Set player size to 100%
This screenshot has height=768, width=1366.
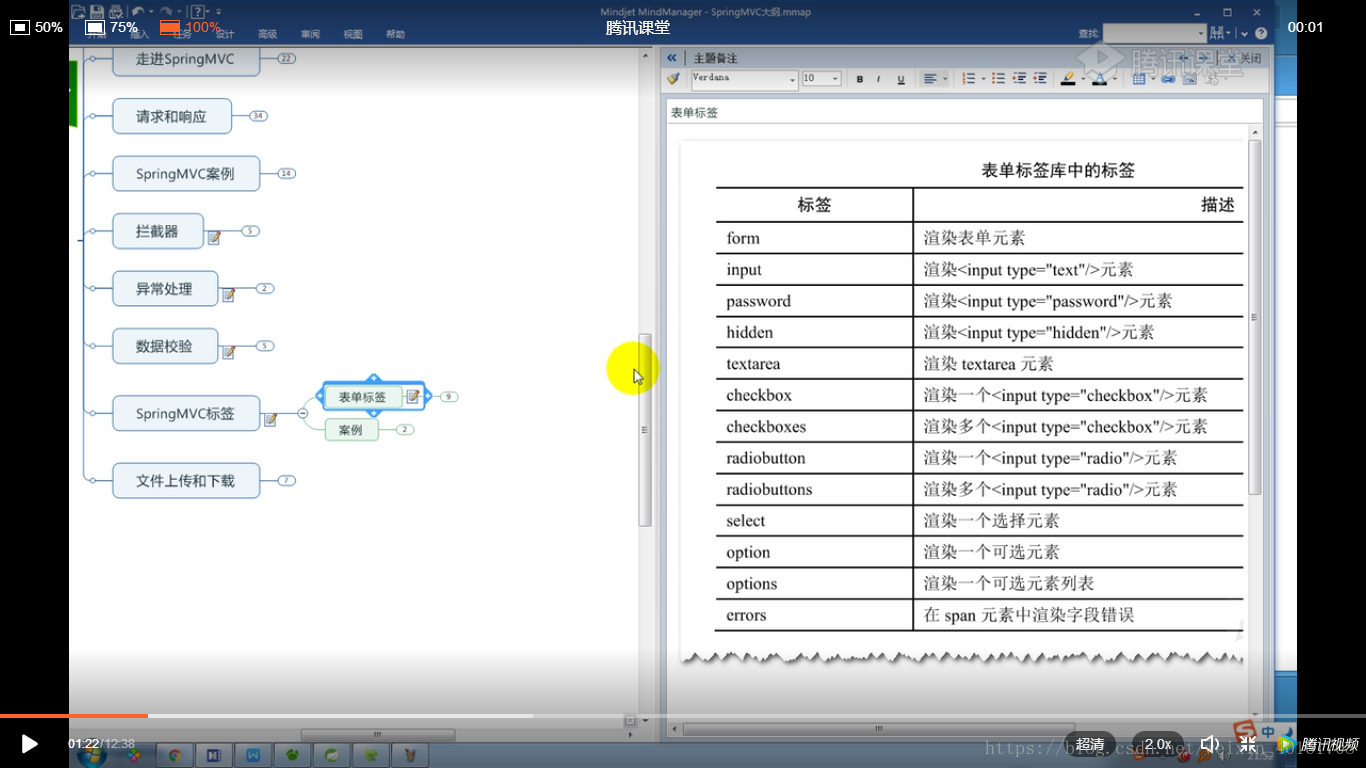[x=190, y=27]
